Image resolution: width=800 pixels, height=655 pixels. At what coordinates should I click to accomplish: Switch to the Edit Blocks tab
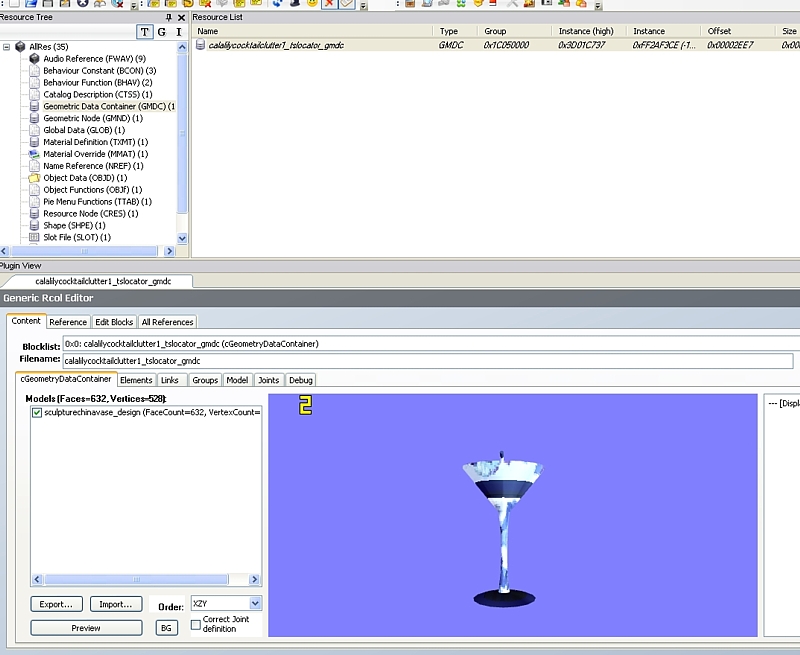click(x=114, y=322)
